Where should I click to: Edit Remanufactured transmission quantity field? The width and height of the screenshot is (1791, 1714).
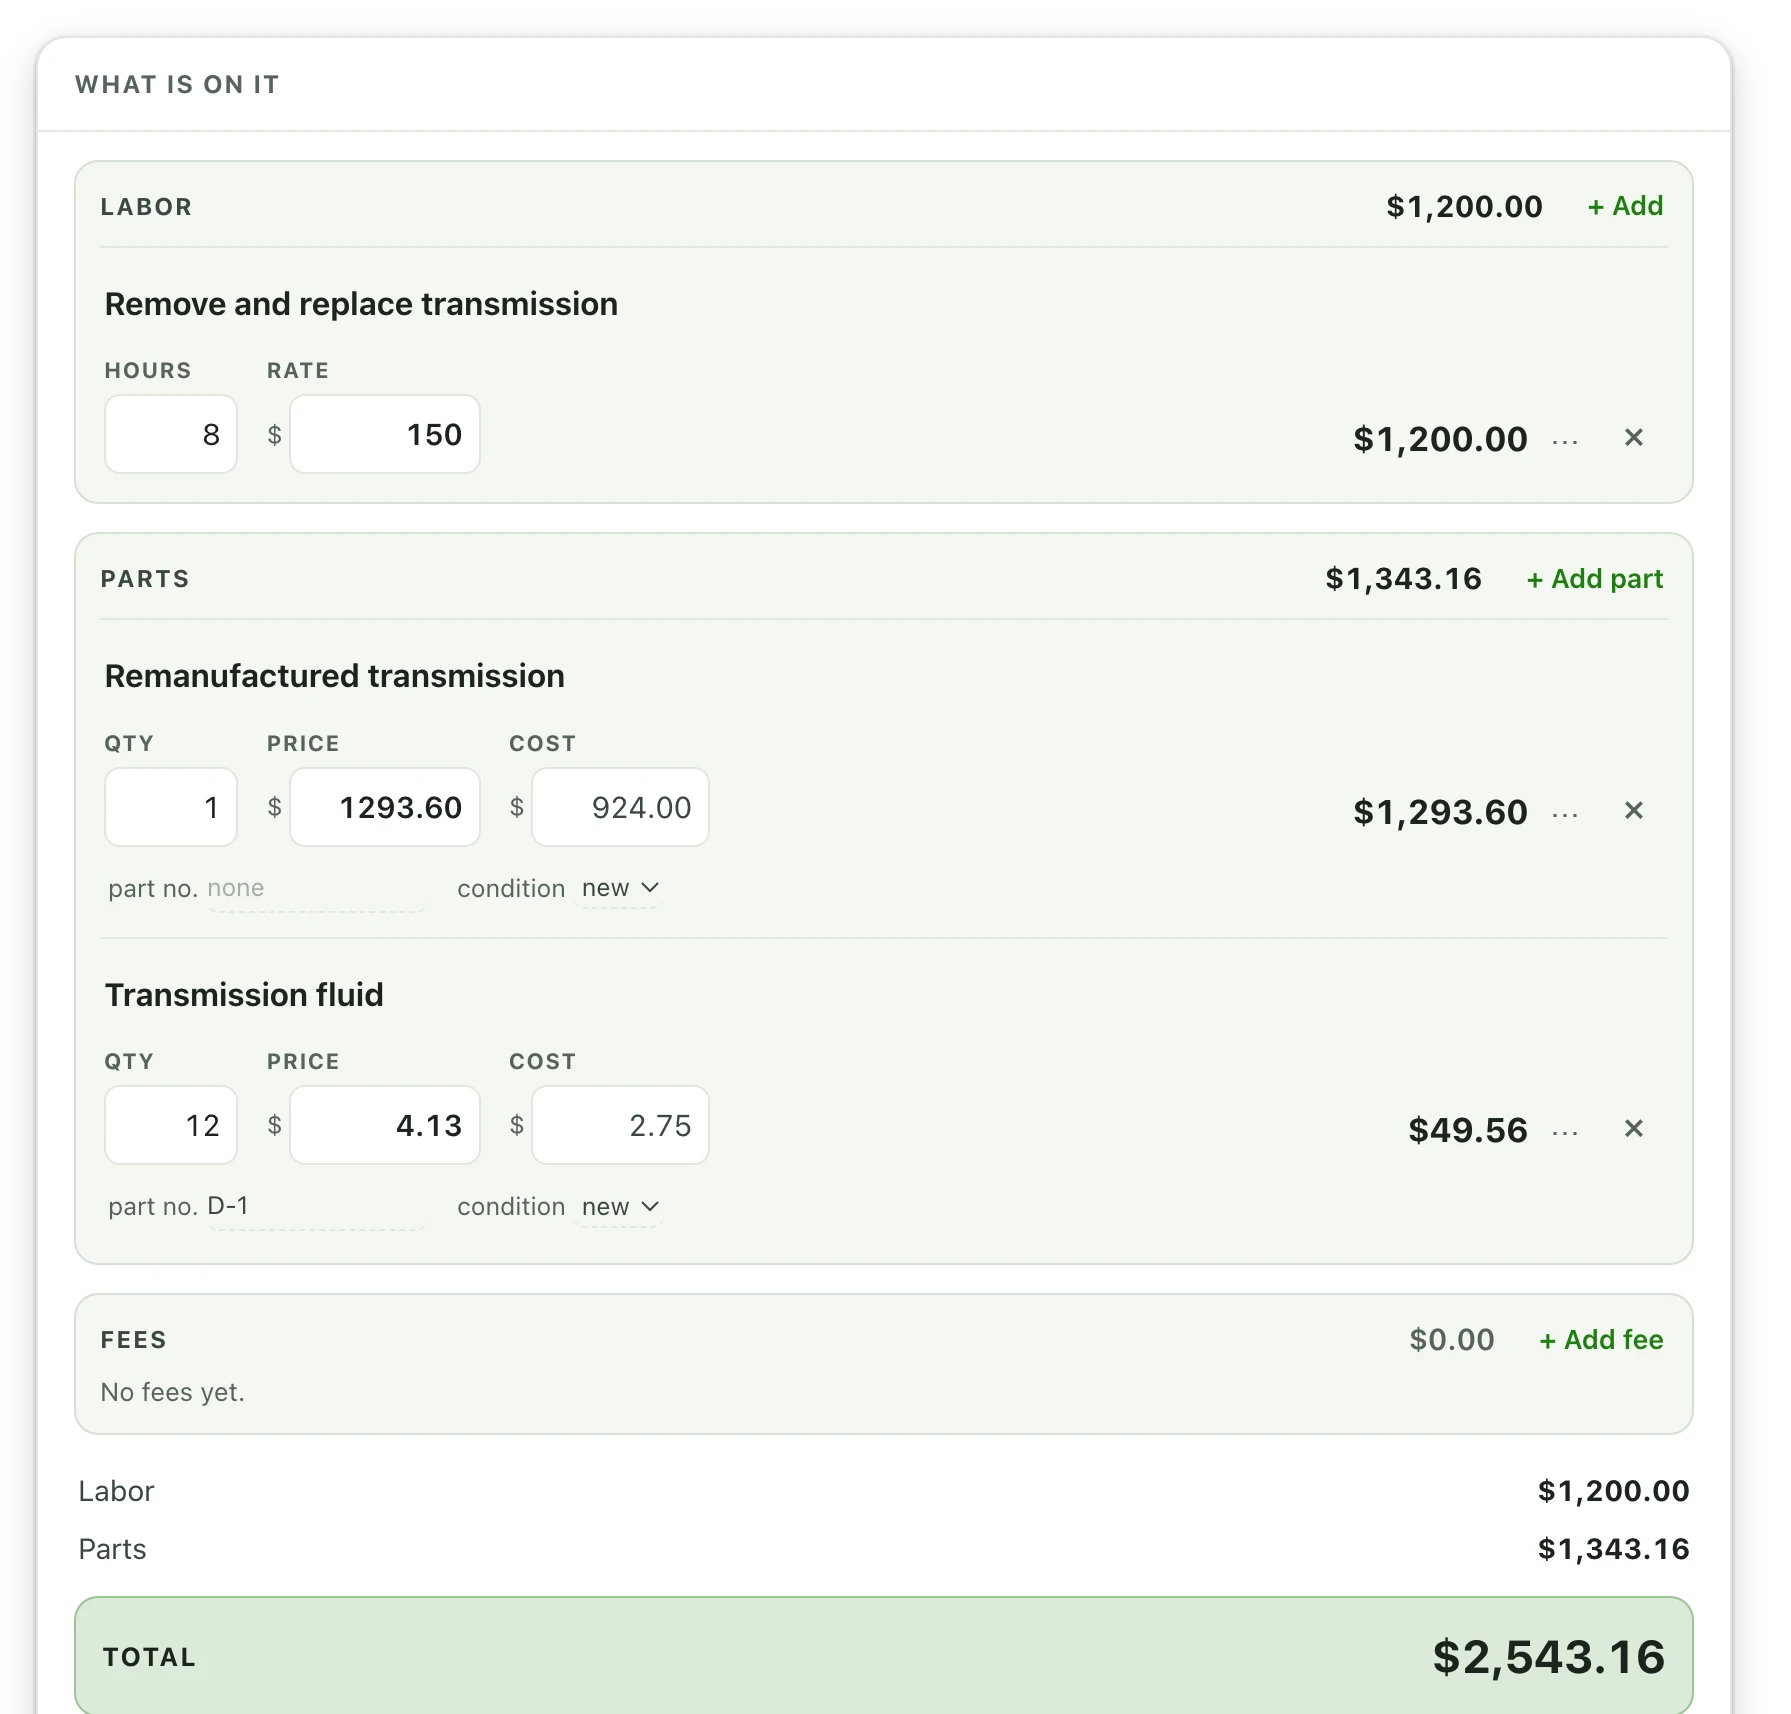[x=171, y=807]
